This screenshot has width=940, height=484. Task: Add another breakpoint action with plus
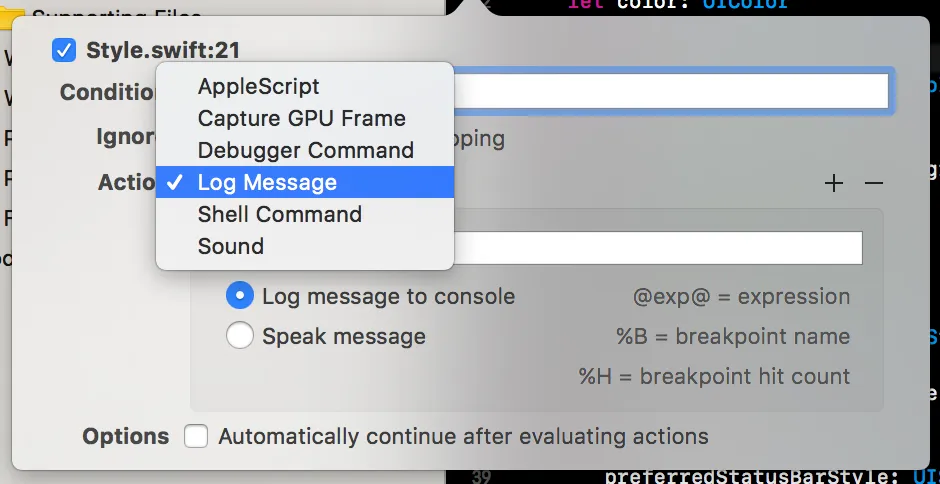point(834,183)
